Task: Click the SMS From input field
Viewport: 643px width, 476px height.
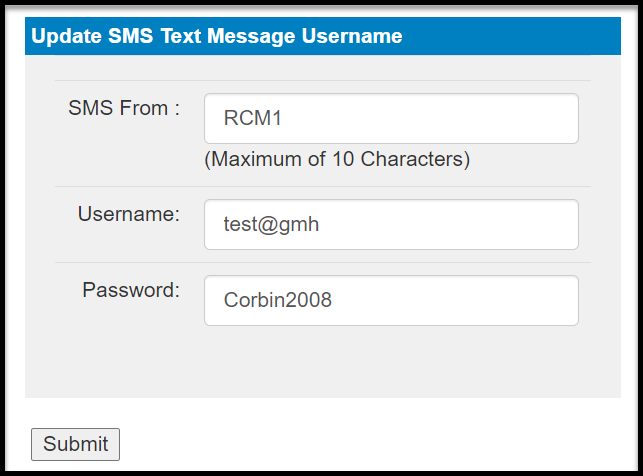Action: (x=391, y=119)
